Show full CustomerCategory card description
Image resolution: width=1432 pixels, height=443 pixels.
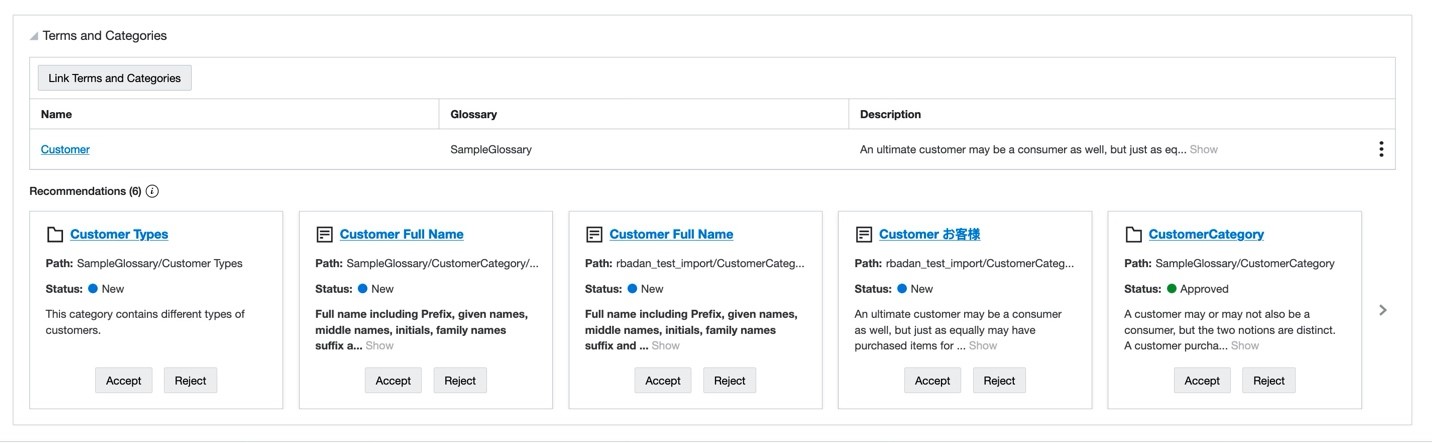pyautogui.click(x=1245, y=346)
